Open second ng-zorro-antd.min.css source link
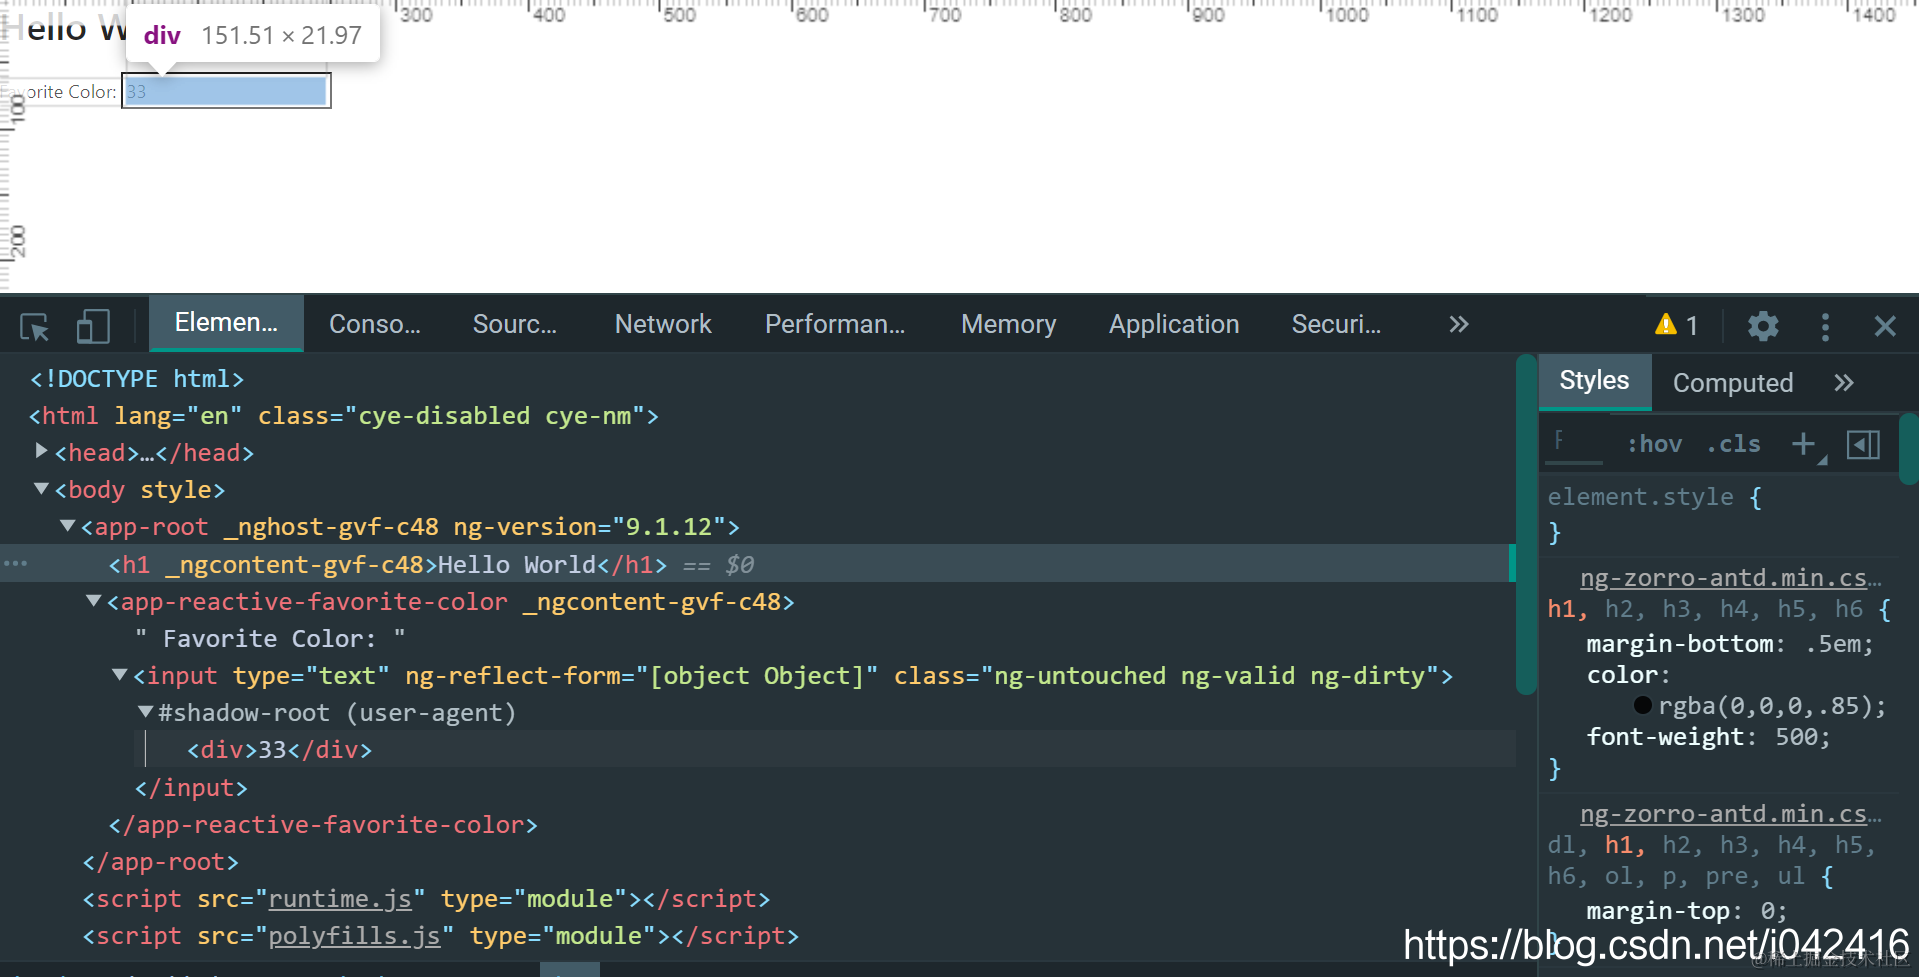 [x=1730, y=814]
